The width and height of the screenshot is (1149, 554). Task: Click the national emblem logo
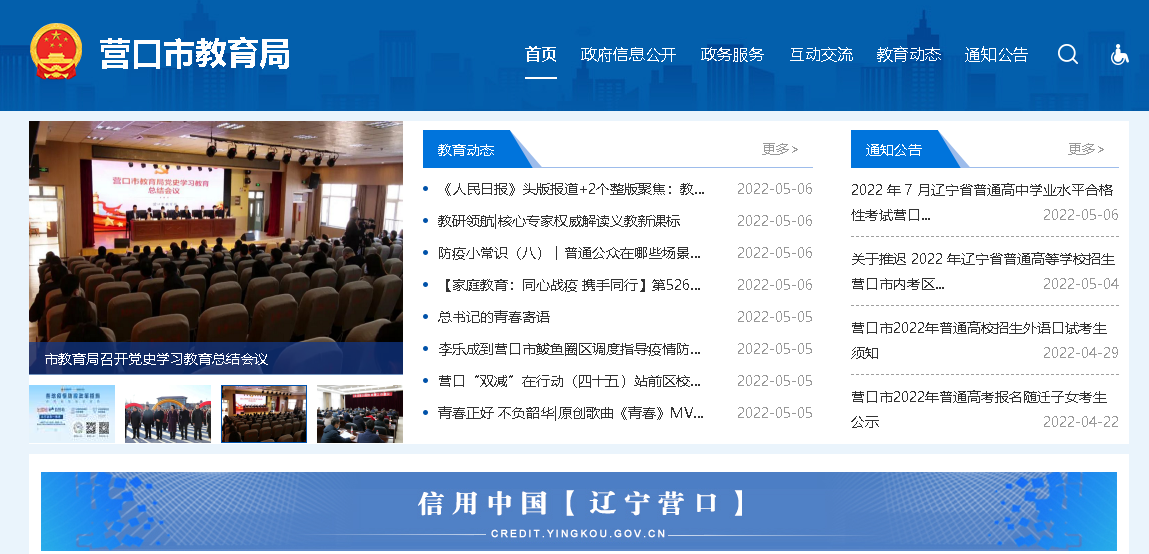[x=56, y=52]
